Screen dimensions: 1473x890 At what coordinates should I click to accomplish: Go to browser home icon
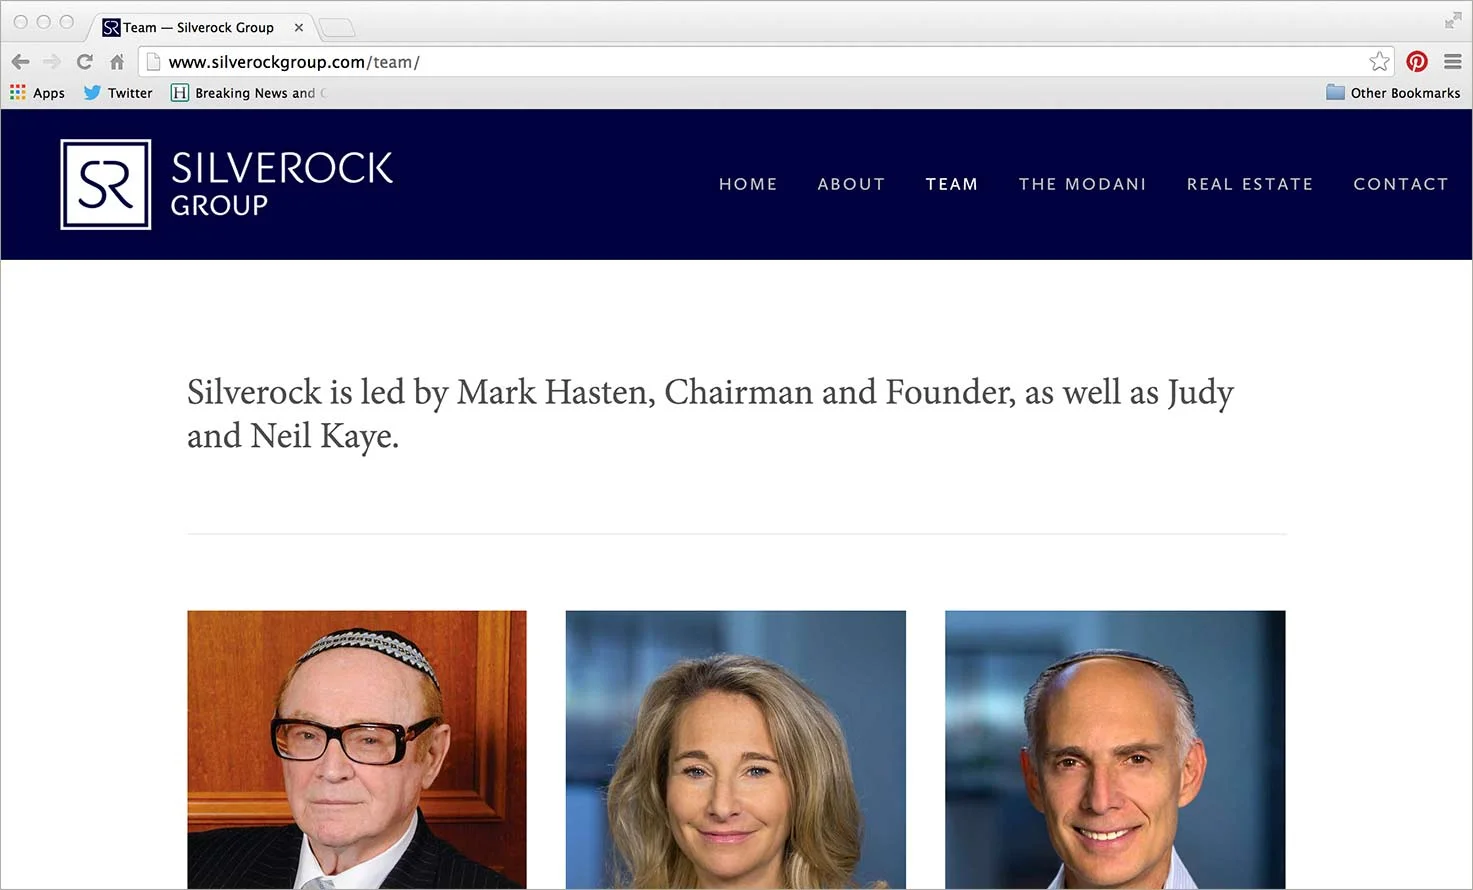[x=117, y=62]
